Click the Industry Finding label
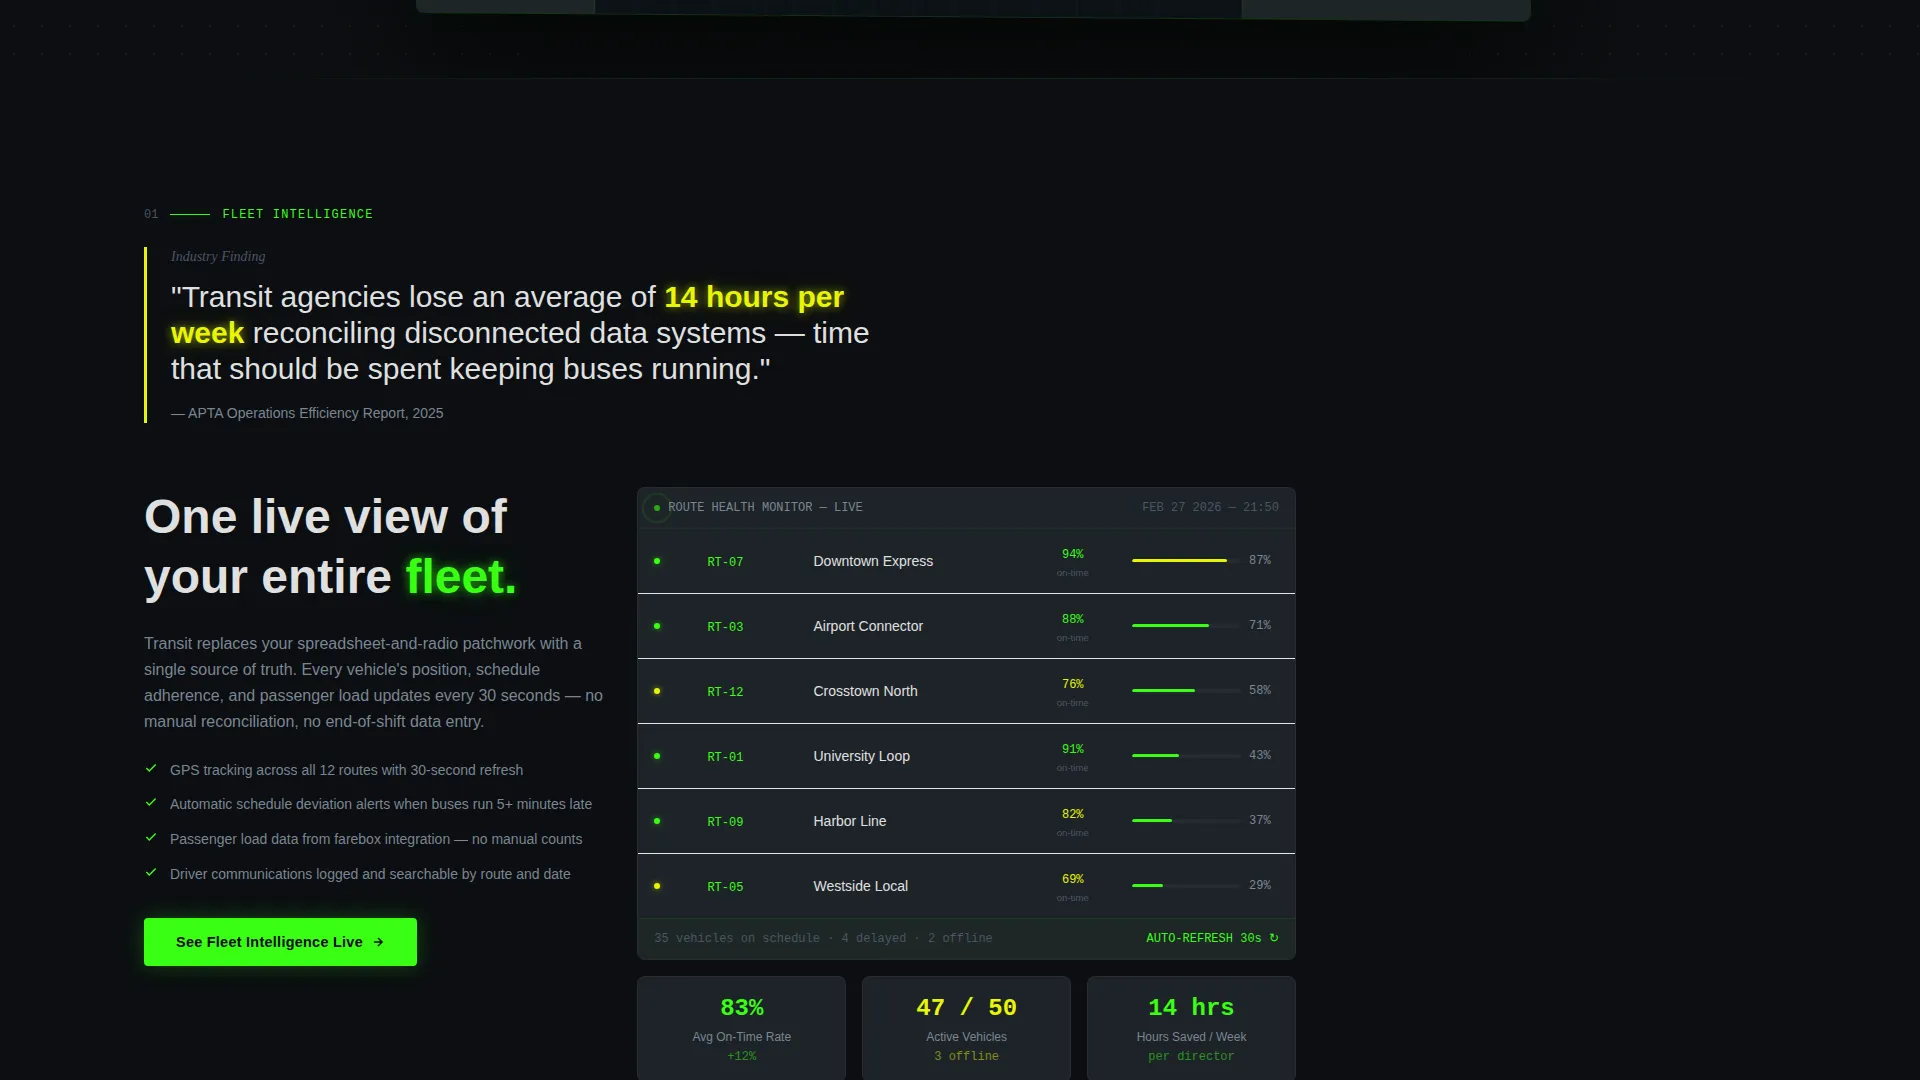 click(218, 256)
